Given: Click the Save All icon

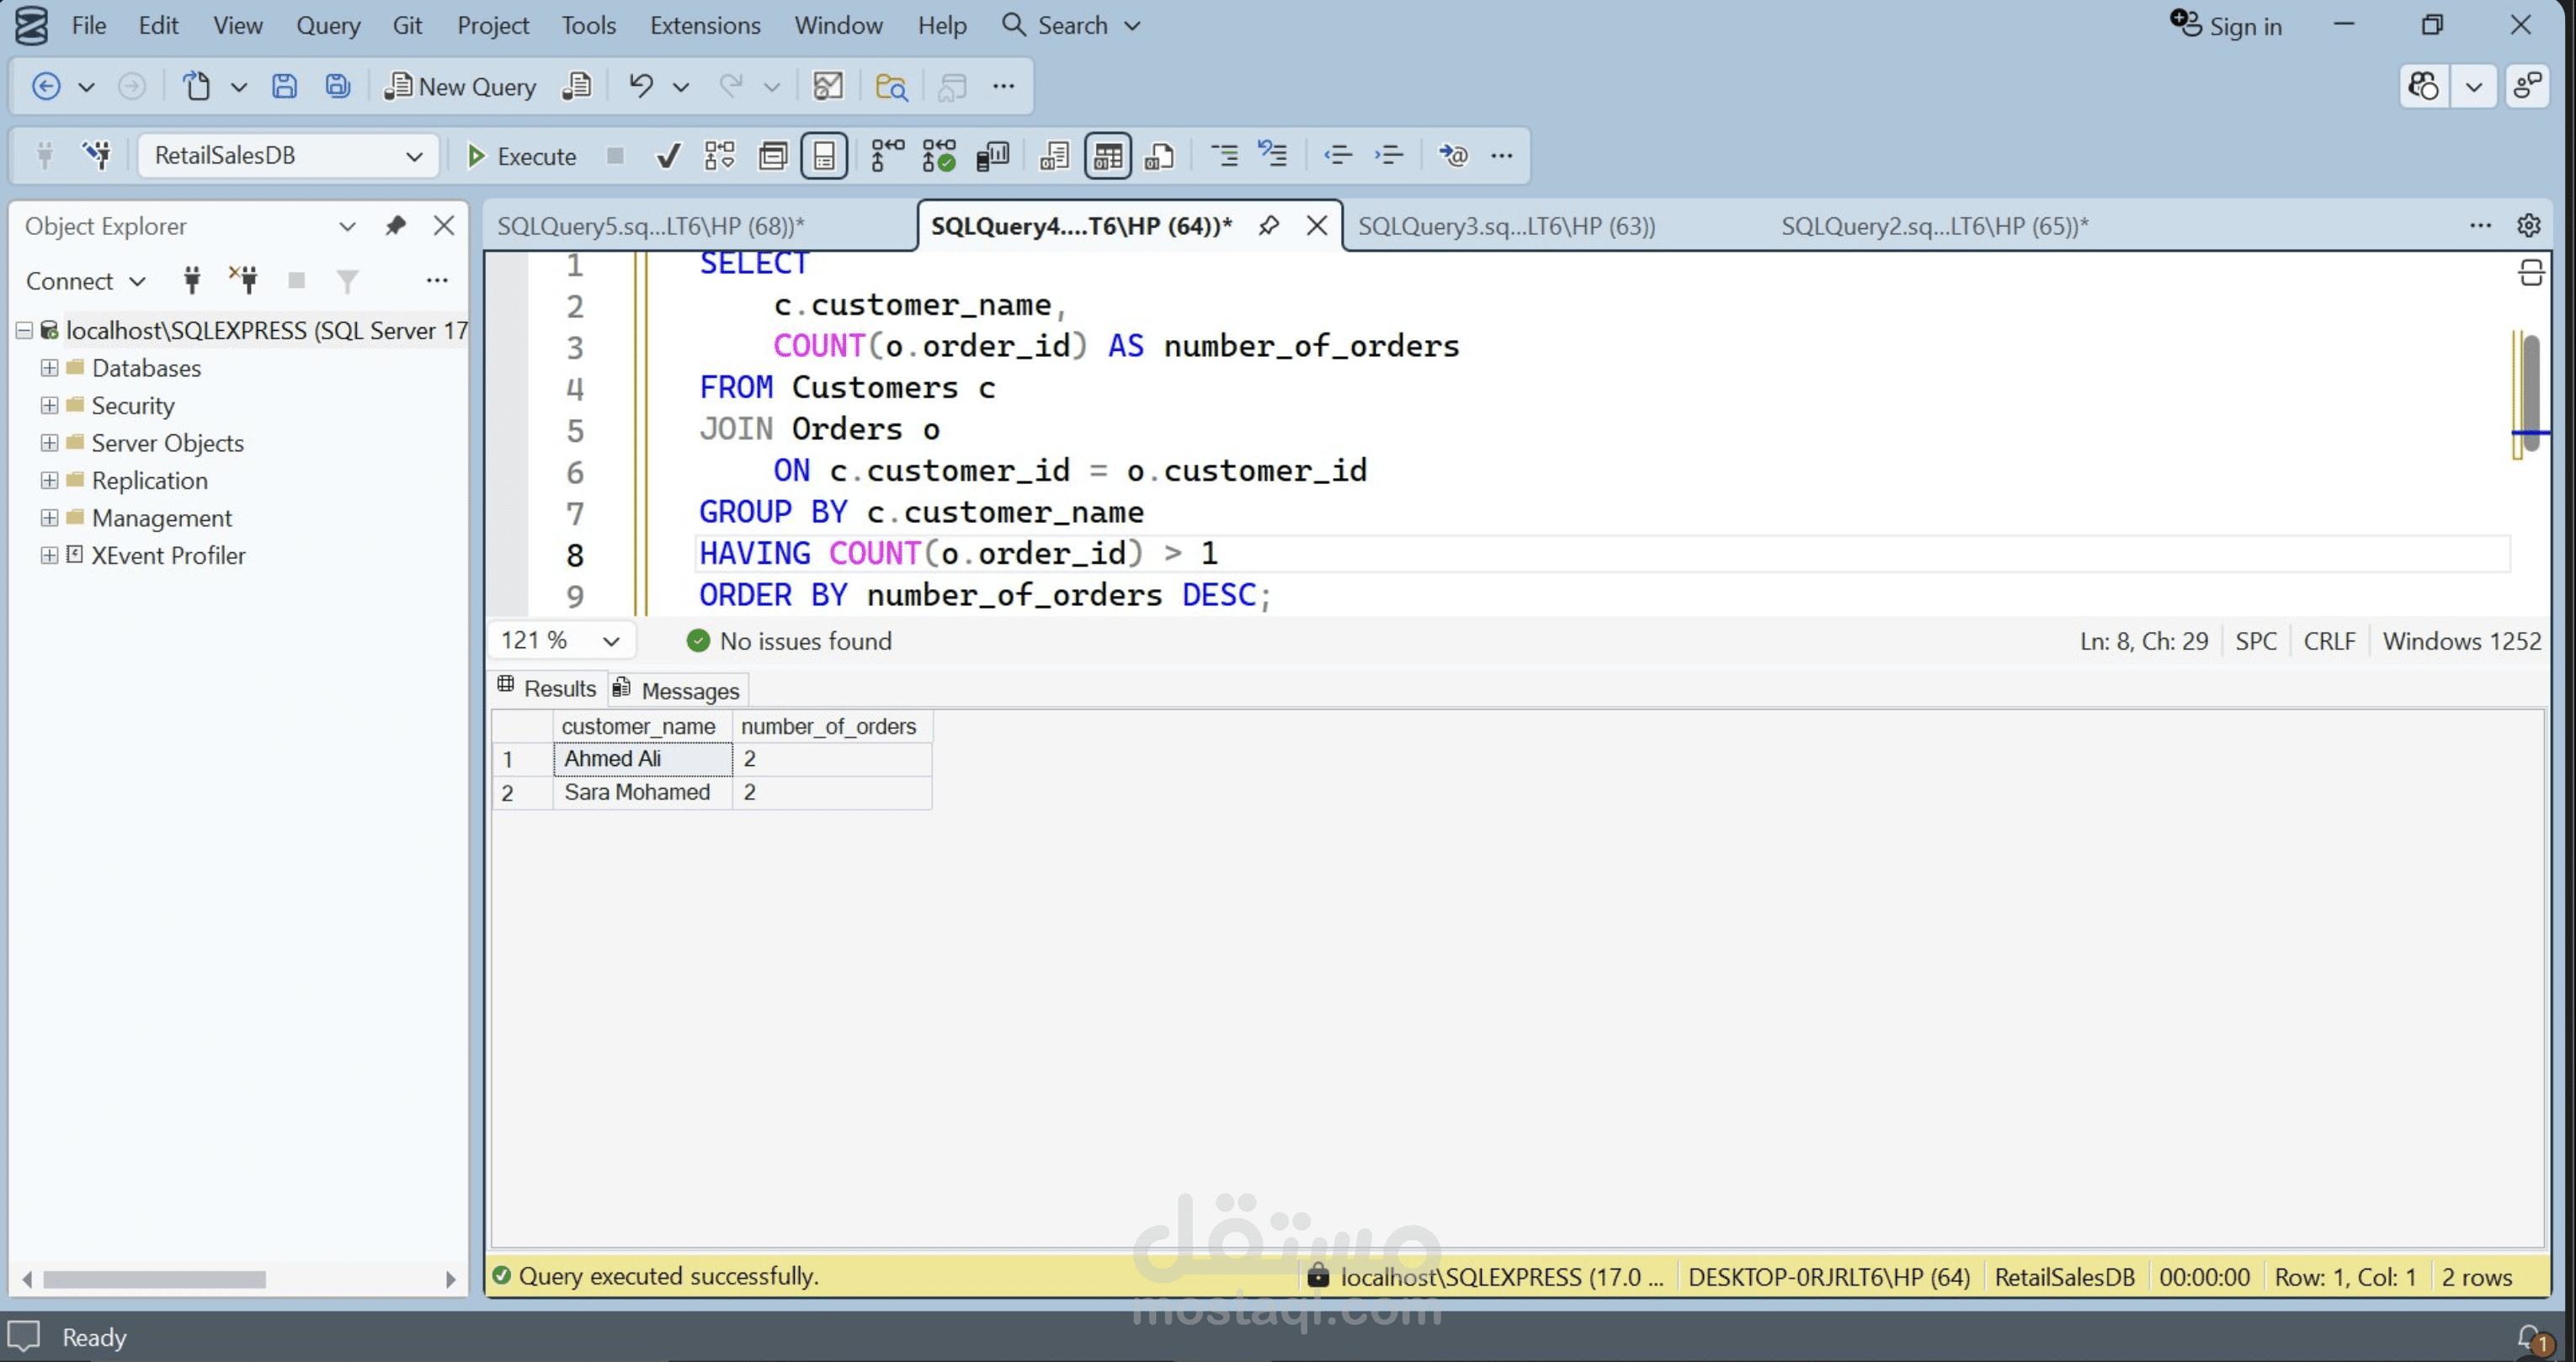Looking at the screenshot, I should (x=338, y=86).
